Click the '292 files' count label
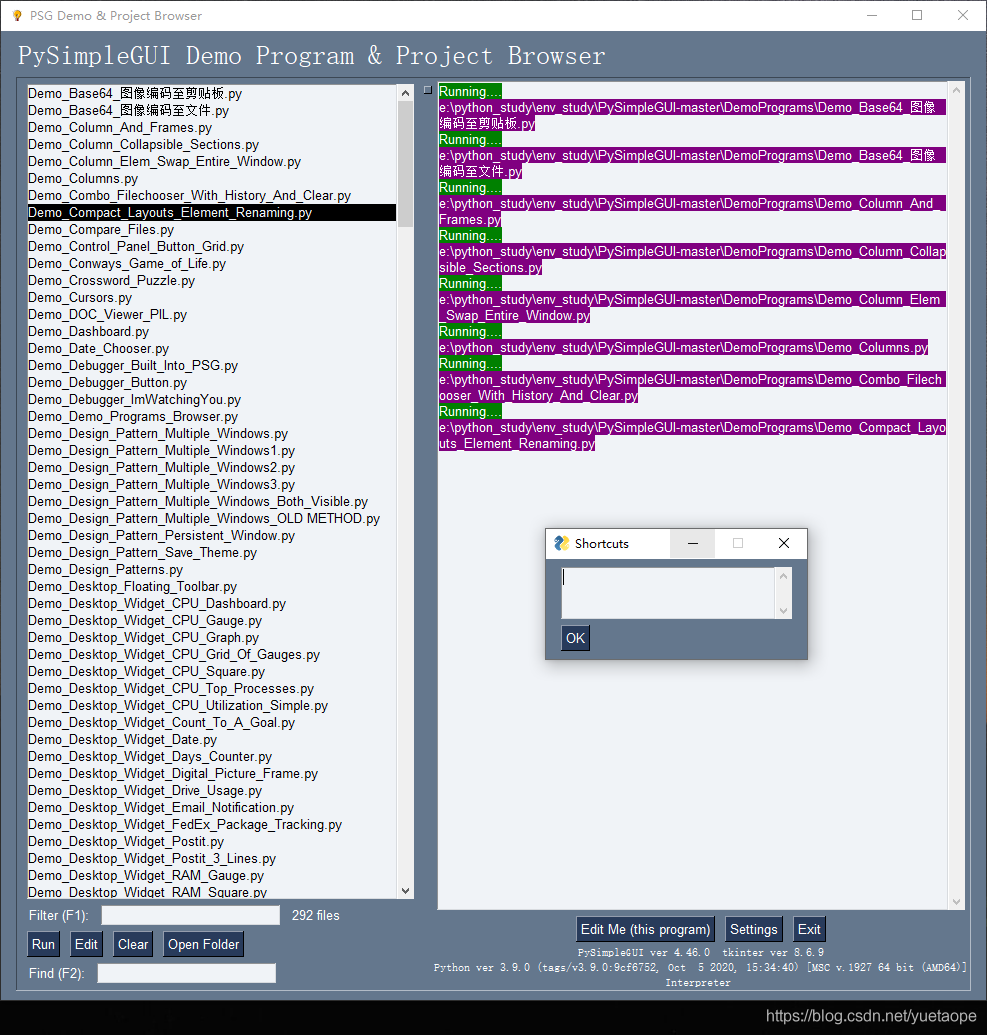Screen dimensions: 987x1035 pos(316,916)
